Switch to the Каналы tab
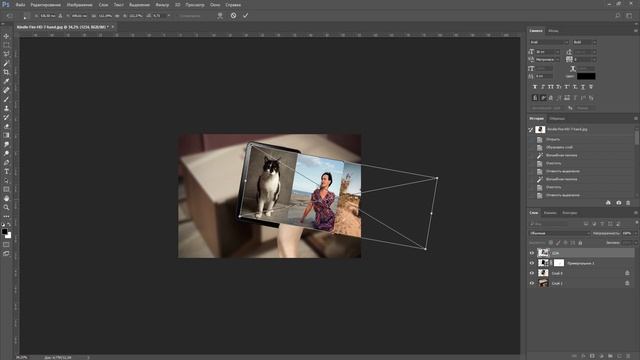Screen dimensions: 640x360 [550, 213]
